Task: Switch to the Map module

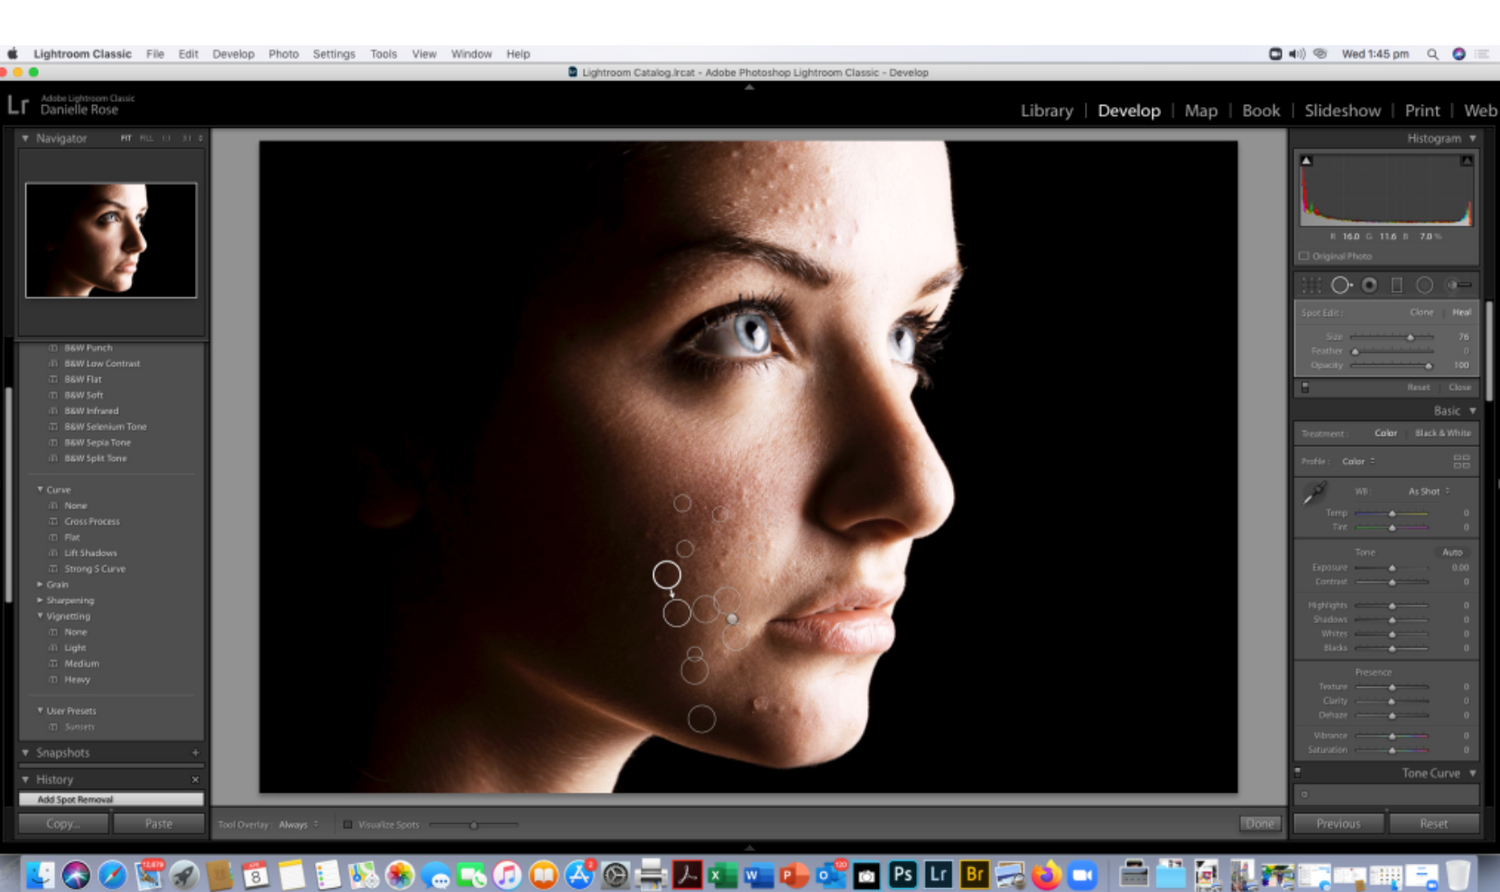Action: (1201, 111)
